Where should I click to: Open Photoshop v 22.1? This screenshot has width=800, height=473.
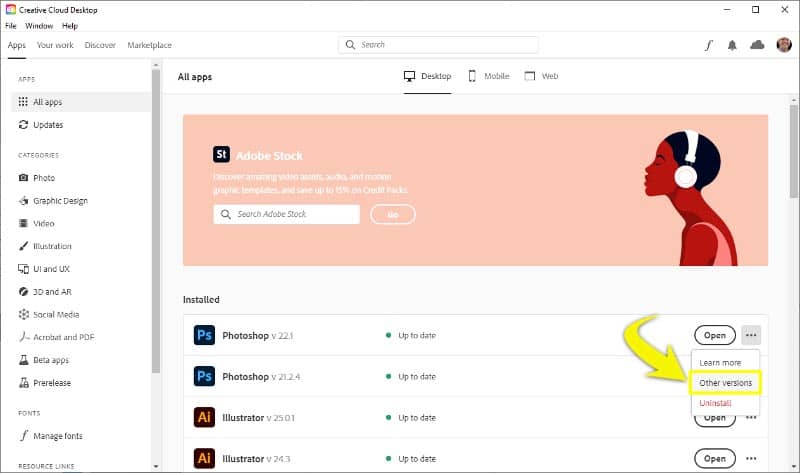(x=715, y=335)
